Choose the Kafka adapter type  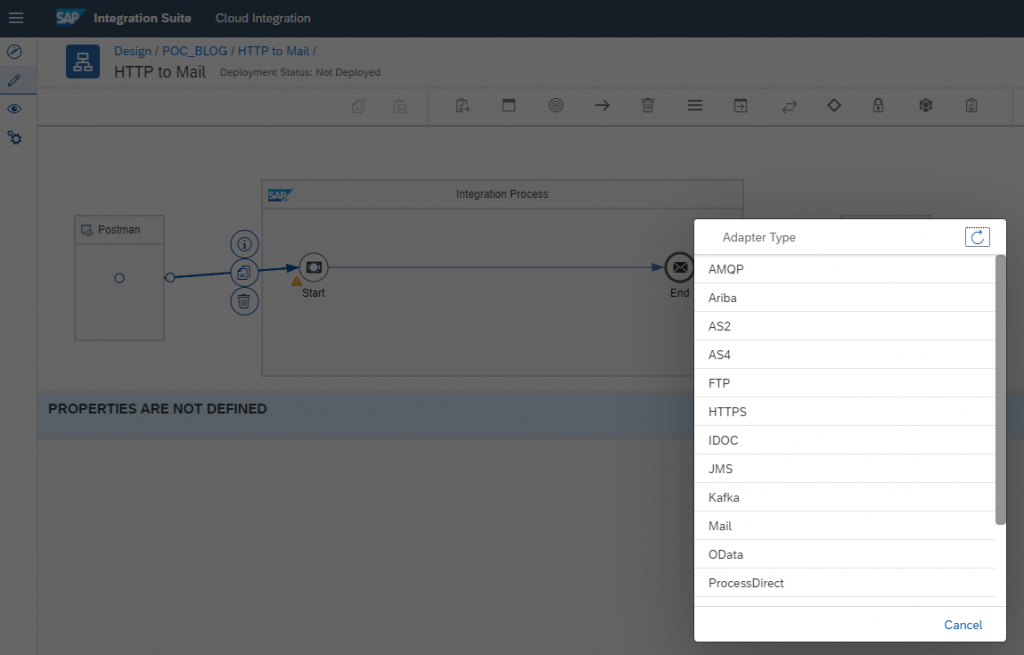click(844, 498)
